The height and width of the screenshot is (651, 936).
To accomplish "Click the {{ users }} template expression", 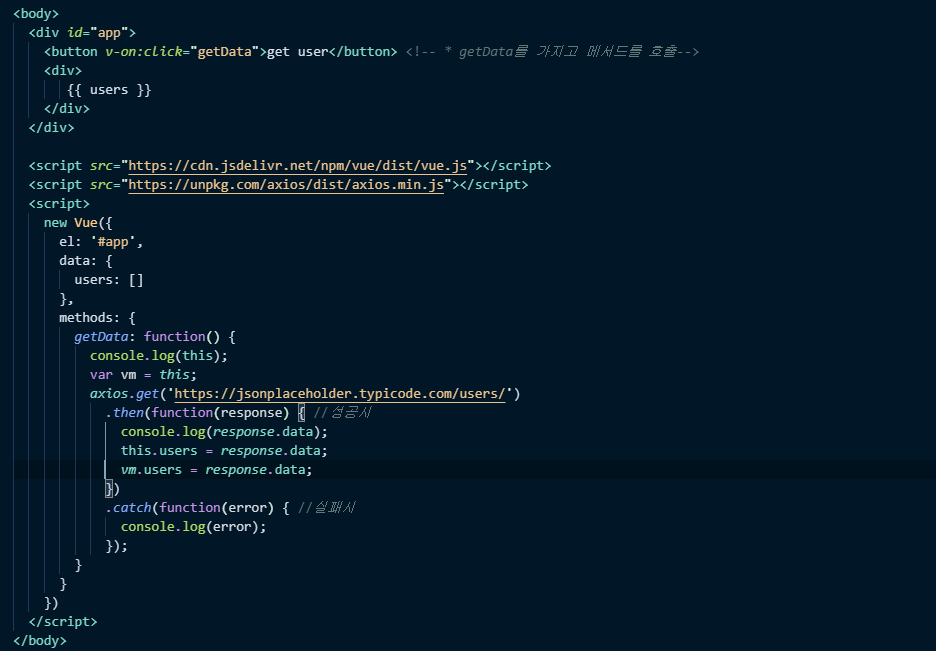I will (109, 90).
